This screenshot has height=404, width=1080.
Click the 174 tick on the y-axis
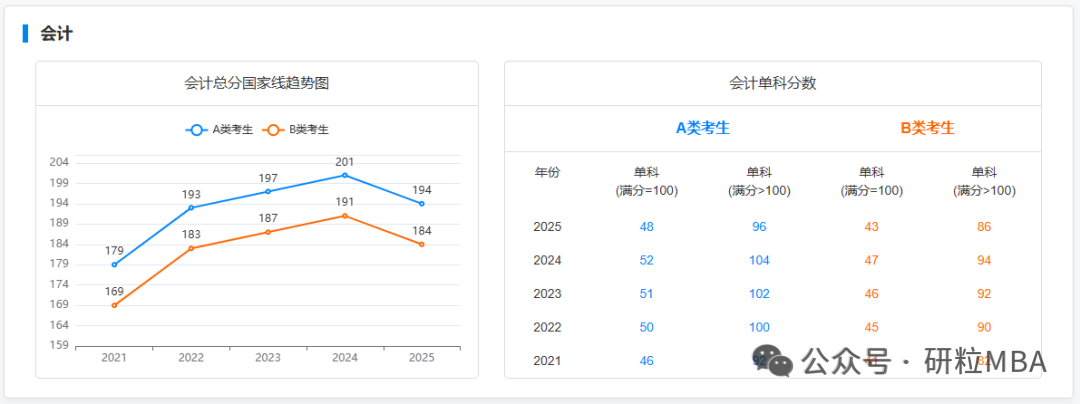59,284
